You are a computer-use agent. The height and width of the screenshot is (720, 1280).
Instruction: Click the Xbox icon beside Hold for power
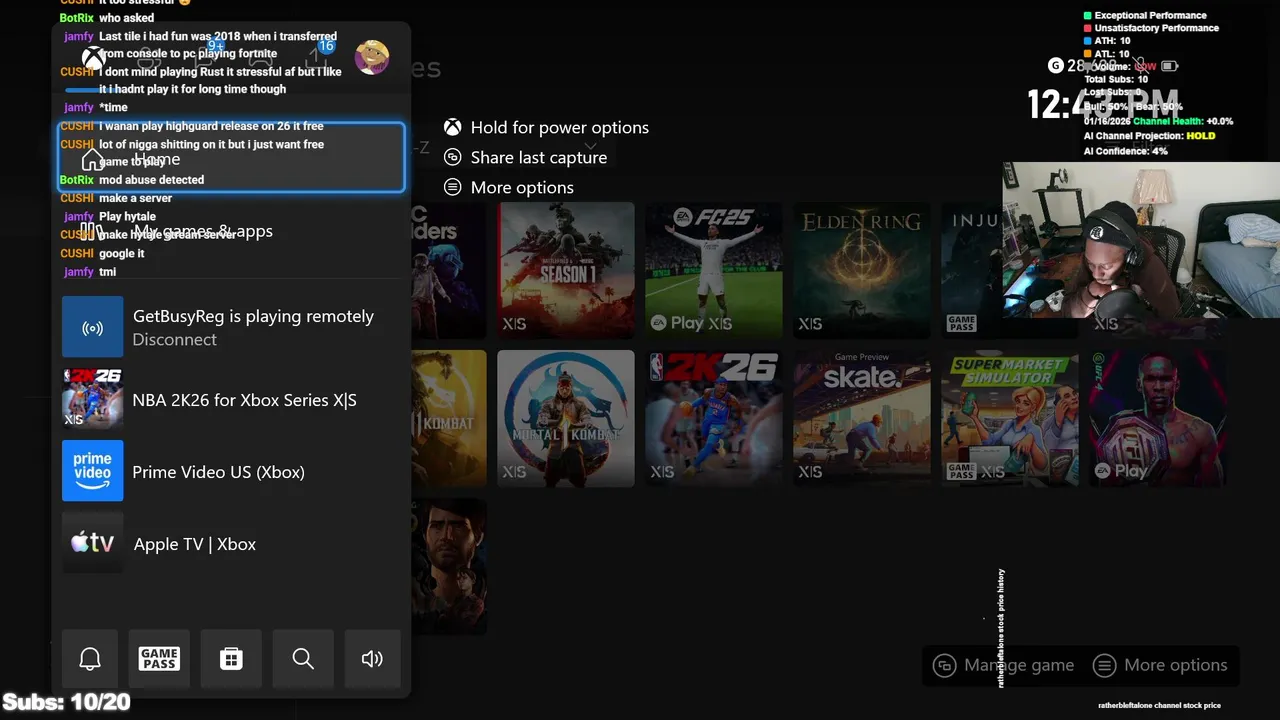pos(453,127)
